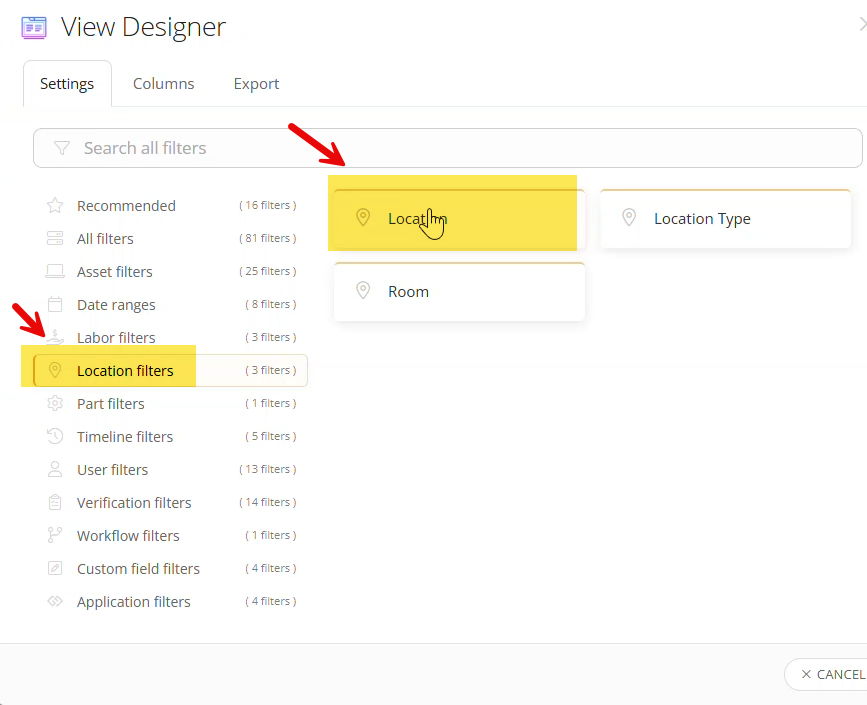
Task: Click the star icon beside Recommended
Action: [55, 205]
